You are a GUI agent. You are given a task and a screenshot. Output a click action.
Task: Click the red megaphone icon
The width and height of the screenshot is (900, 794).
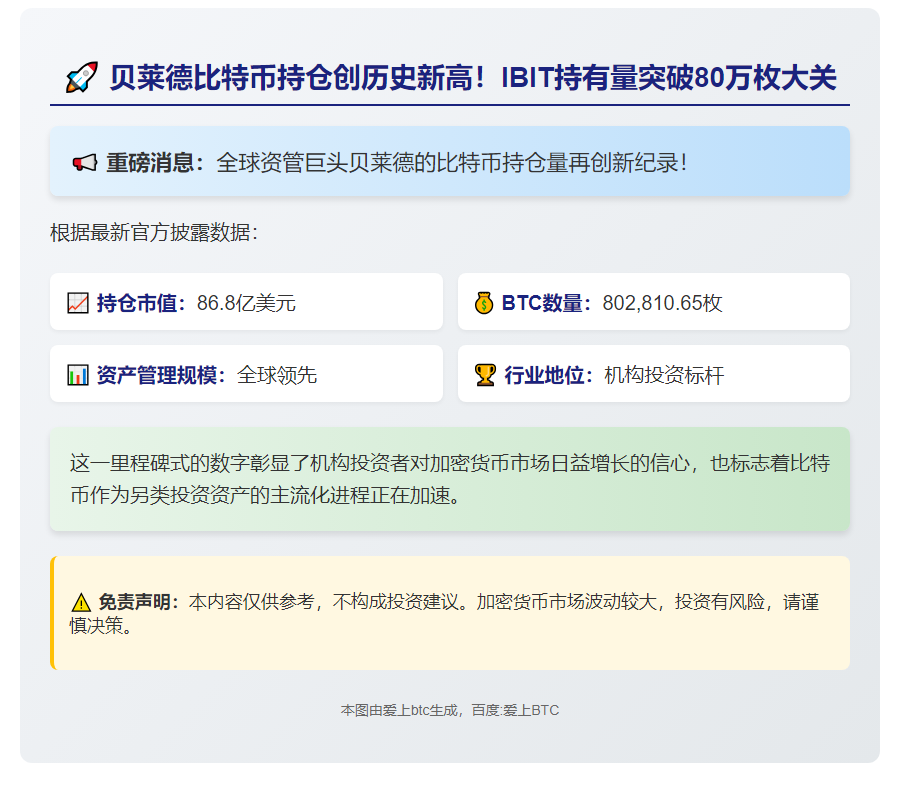tap(84, 160)
